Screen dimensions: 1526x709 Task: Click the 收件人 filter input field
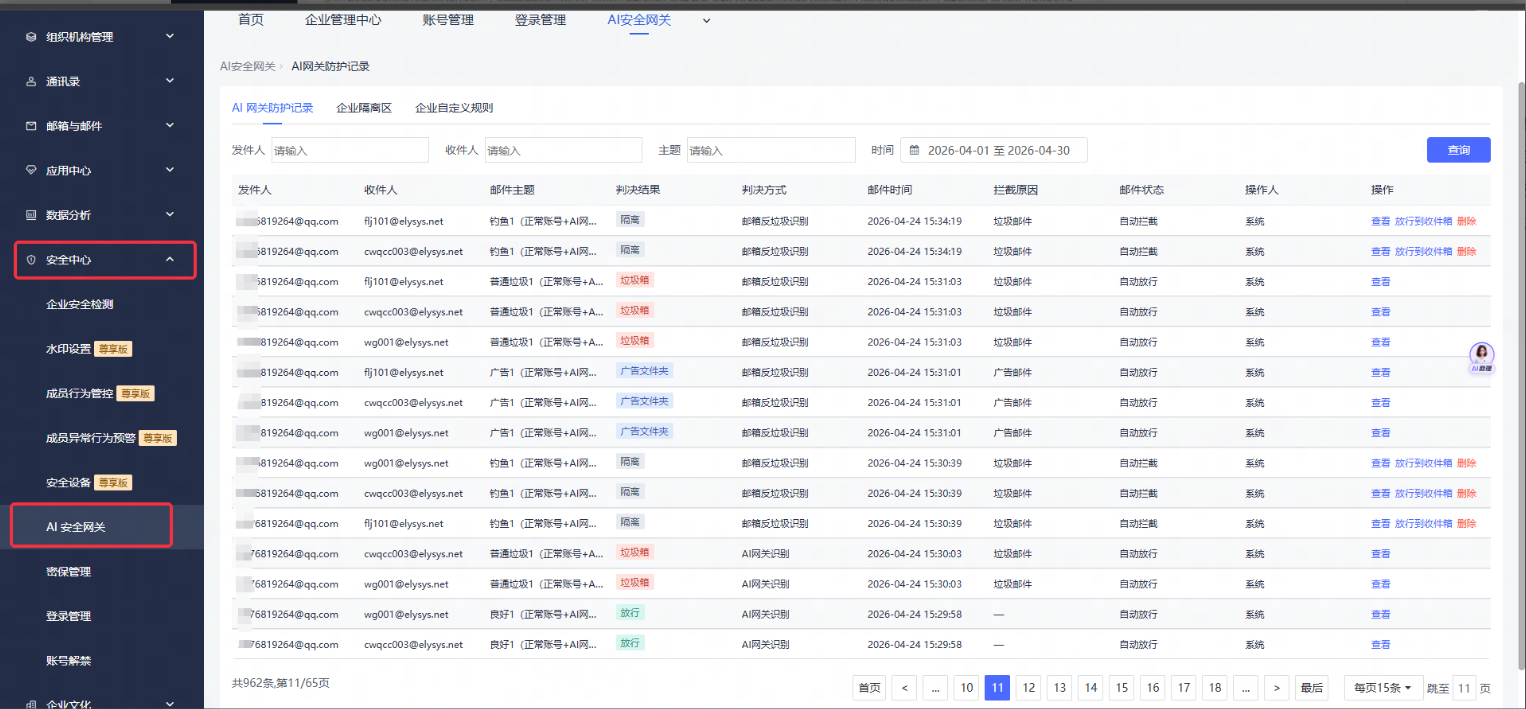click(x=563, y=150)
